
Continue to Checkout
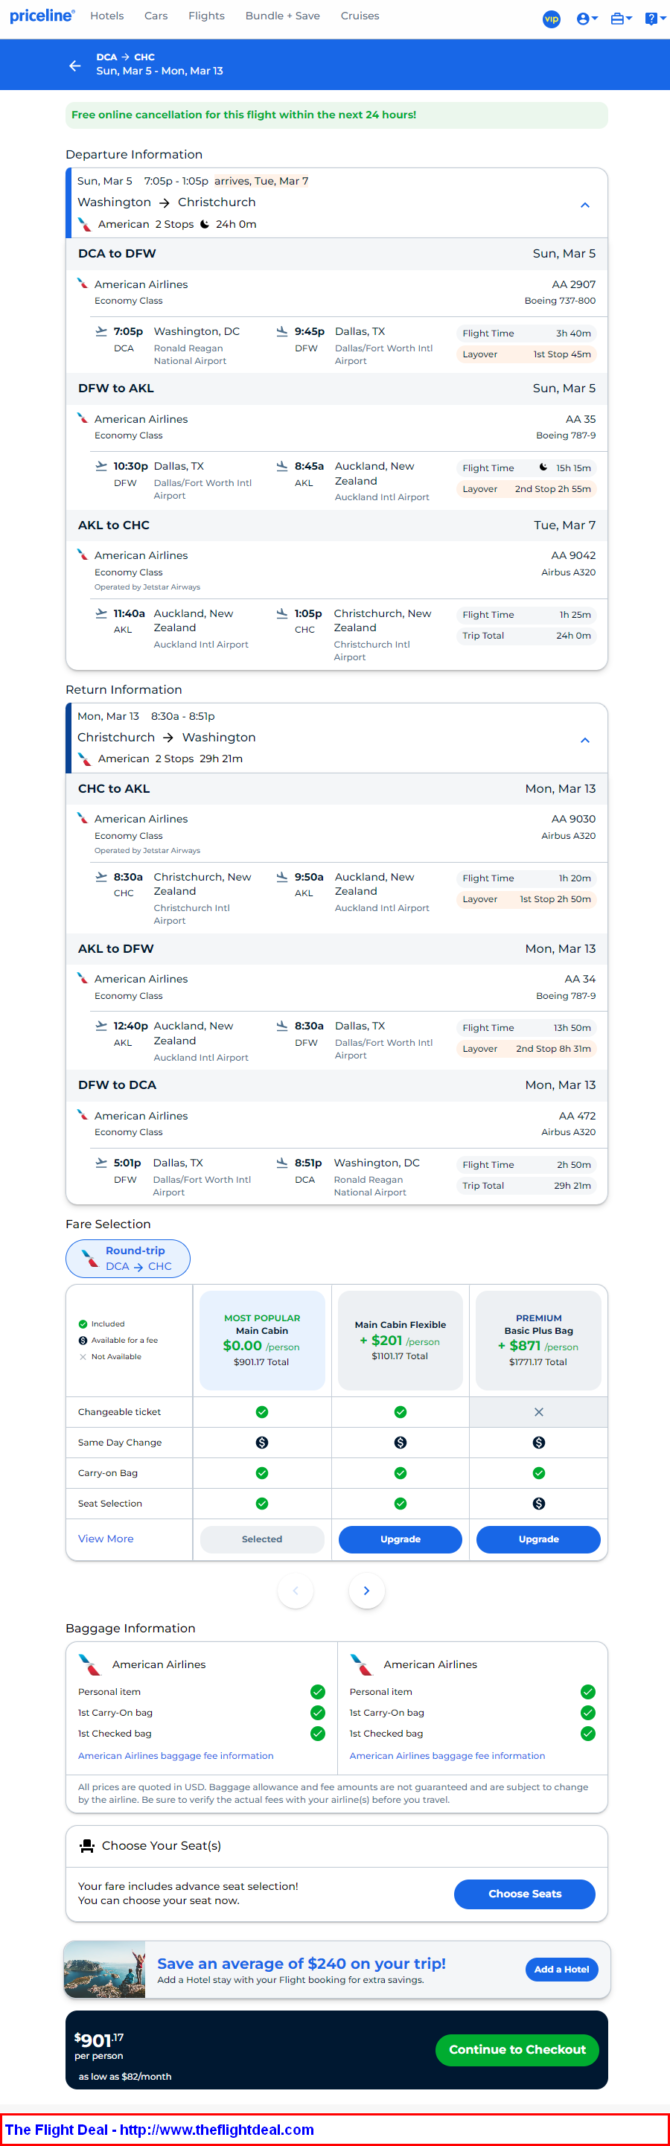pyautogui.click(x=517, y=2050)
